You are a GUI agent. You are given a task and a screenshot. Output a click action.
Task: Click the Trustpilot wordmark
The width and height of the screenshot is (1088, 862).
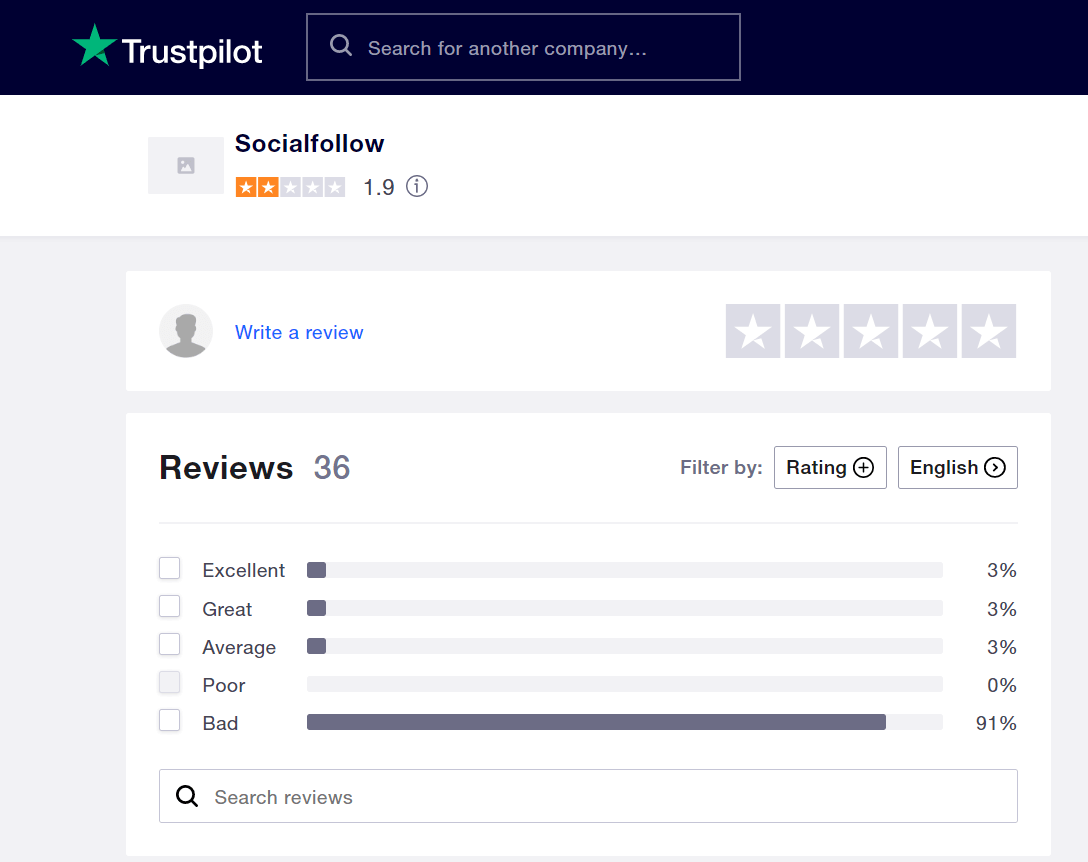click(x=192, y=51)
